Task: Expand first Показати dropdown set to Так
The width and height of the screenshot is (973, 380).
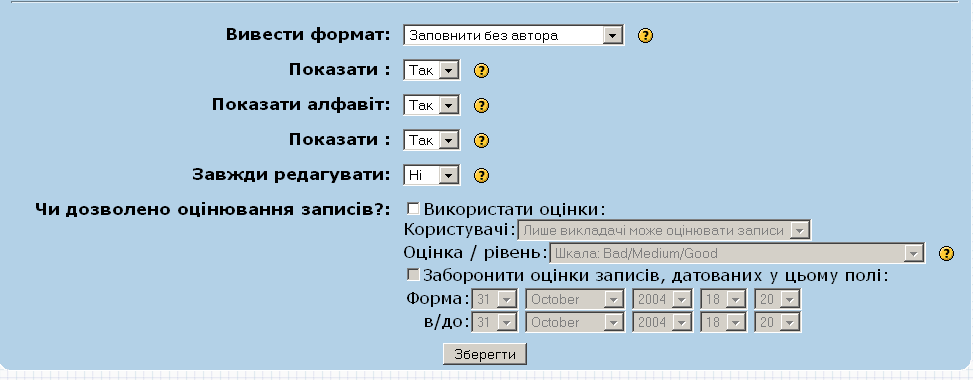Action: (x=432, y=70)
